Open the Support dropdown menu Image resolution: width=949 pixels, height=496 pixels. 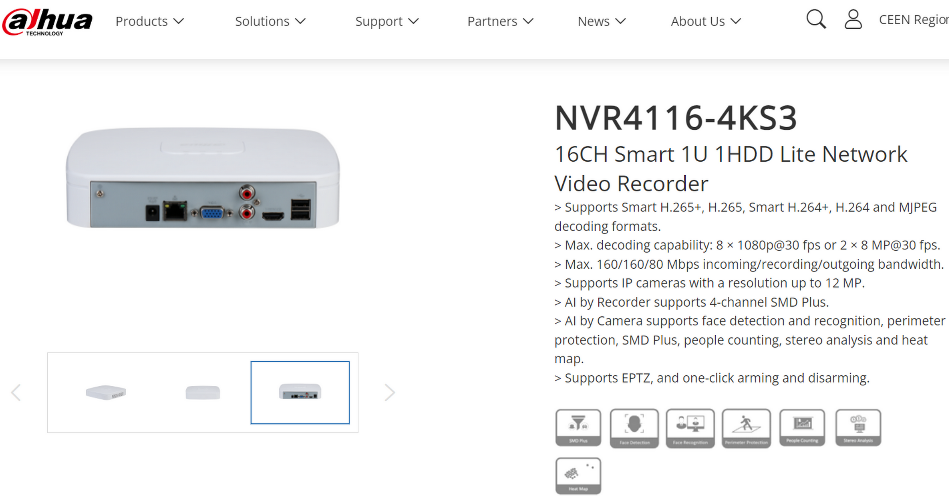tap(387, 21)
